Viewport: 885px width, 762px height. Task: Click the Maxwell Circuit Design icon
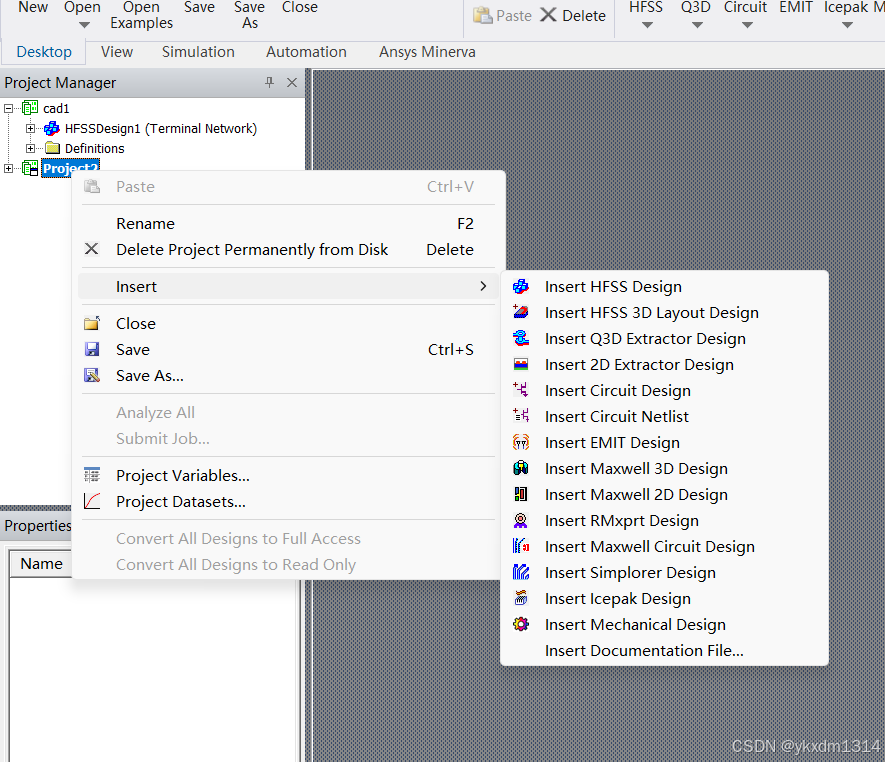tap(520, 546)
